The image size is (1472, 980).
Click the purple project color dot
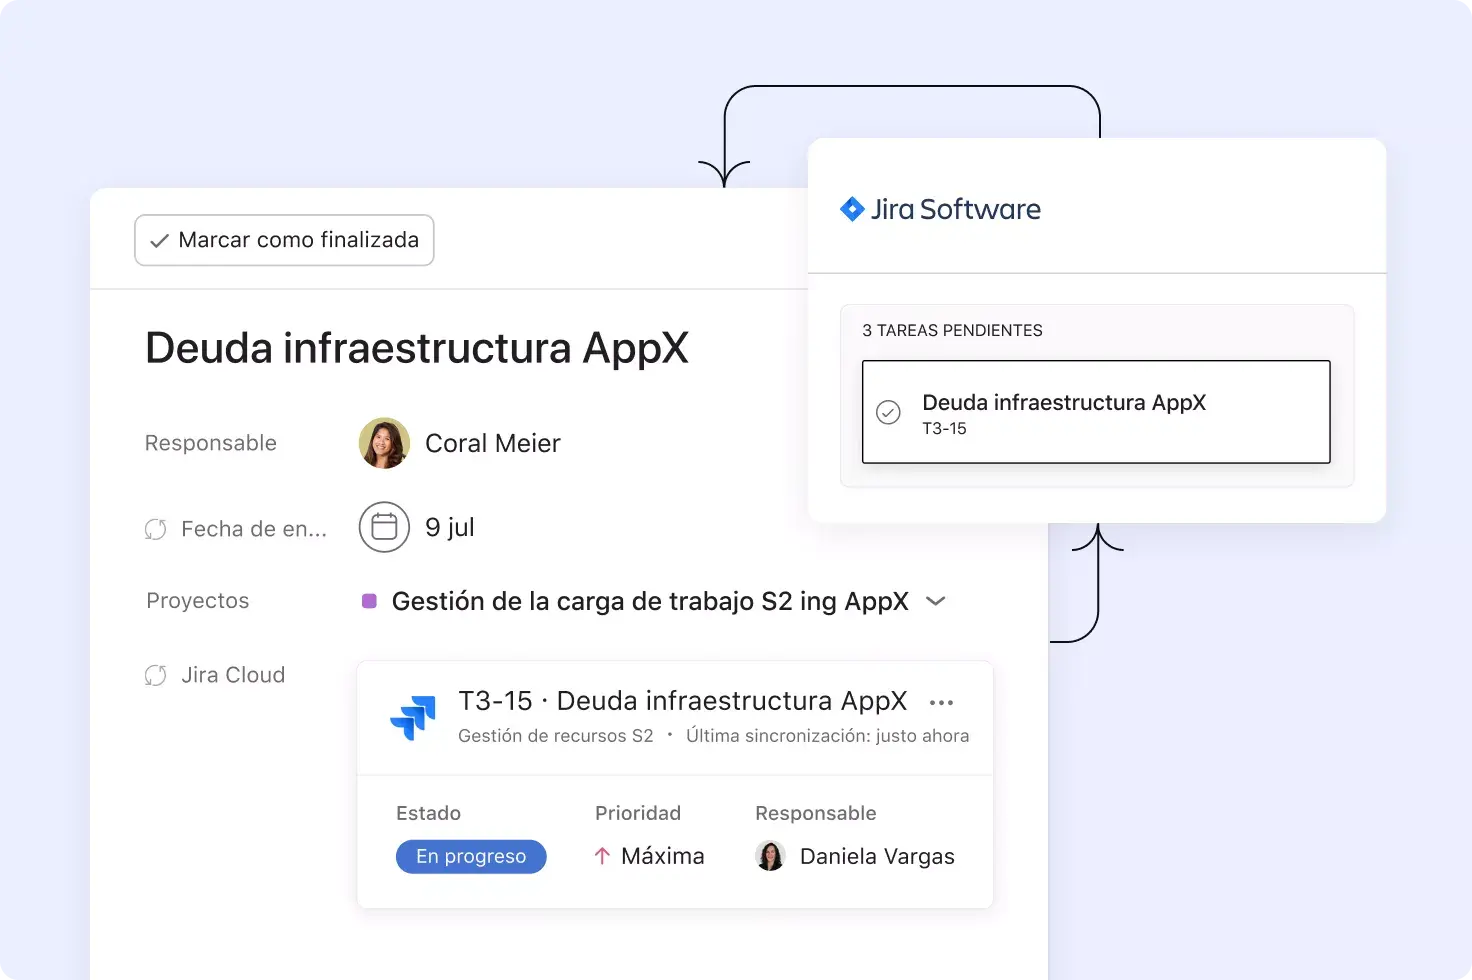click(x=369, y=600)
